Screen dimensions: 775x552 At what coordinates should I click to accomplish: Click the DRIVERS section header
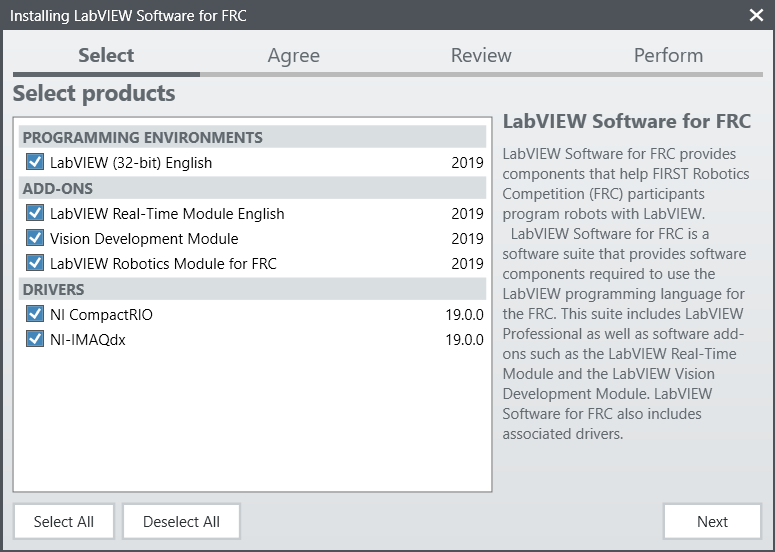tap(252, 289)
